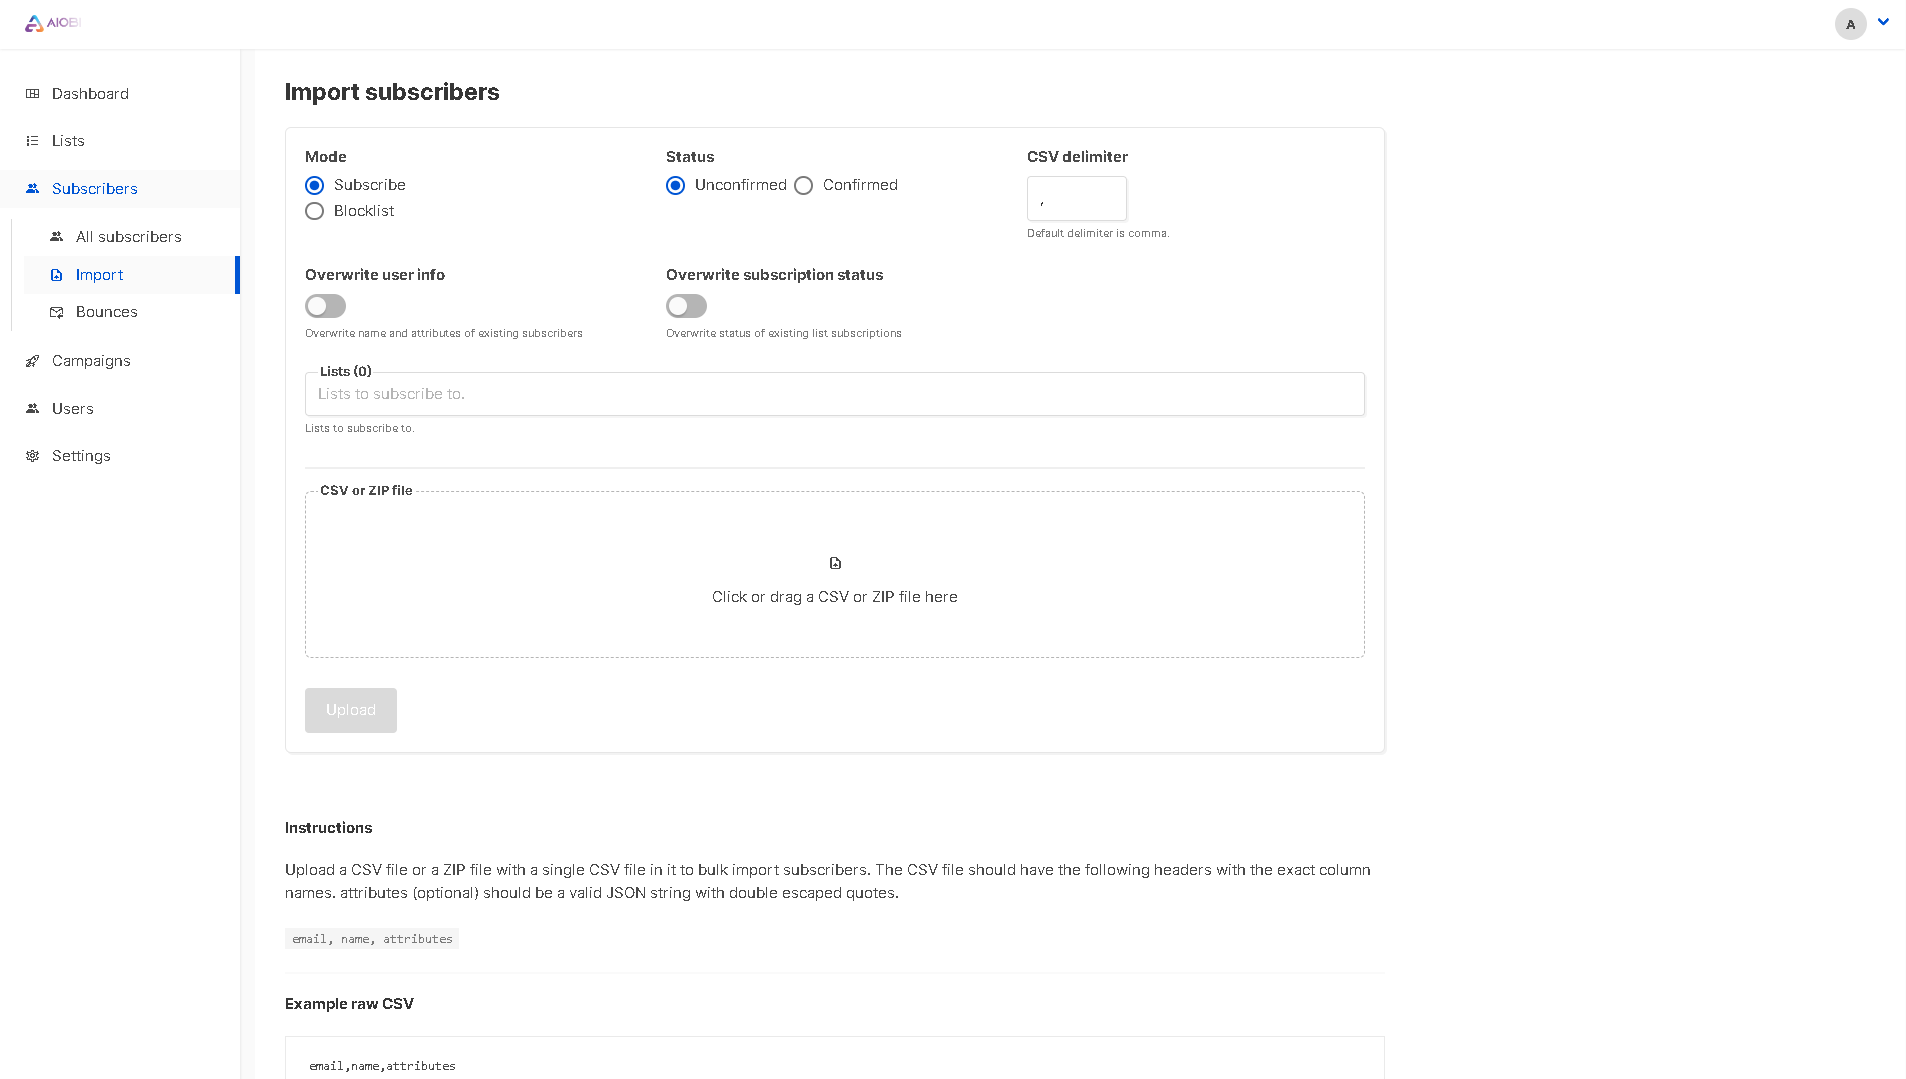Click the Campaigns rocket icon
Screen dimensions: 1906x1079
[33, 361]
